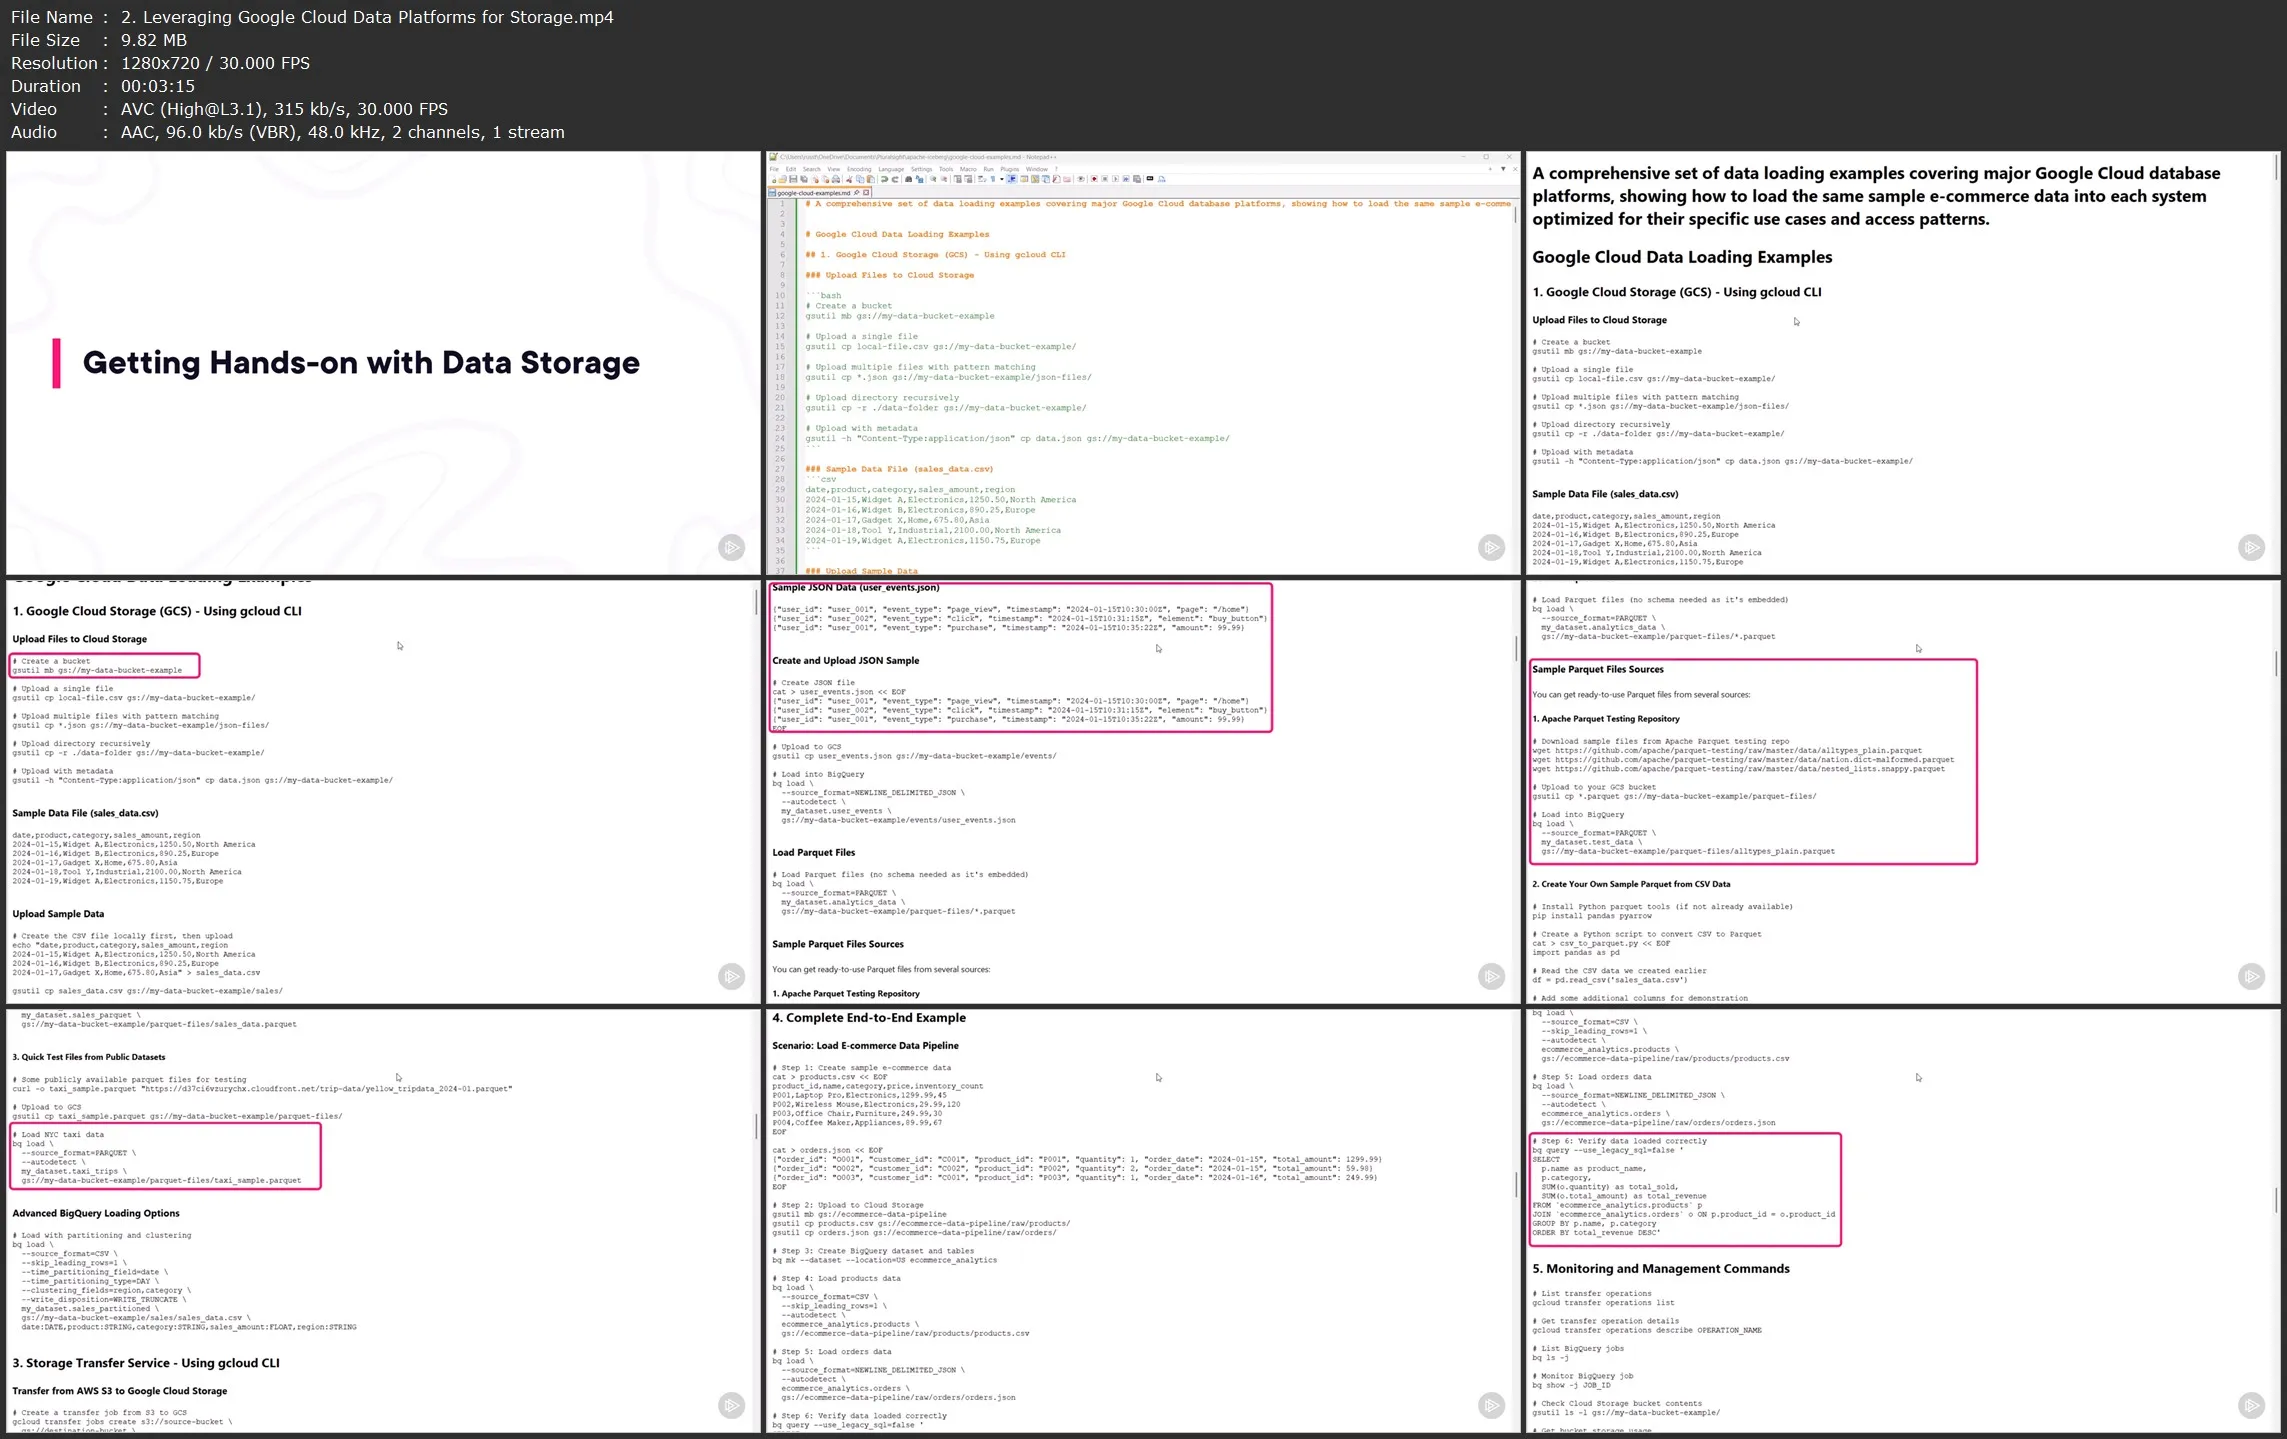Open the End-to-End Example pipeline thumbnail
Image resolution: width=2287 pixels, height=1439 pixels.
click(x=1143, y=1220)
